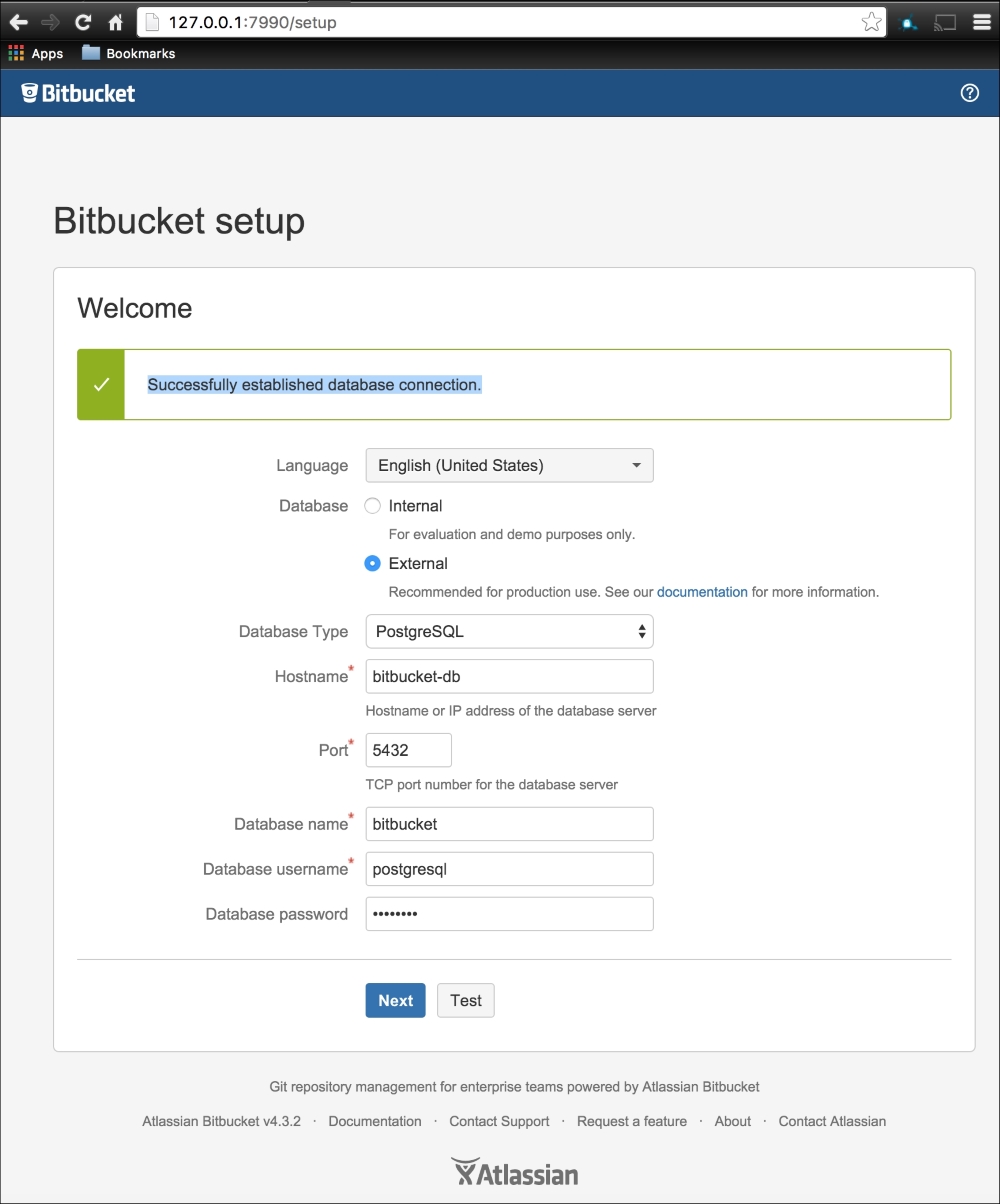Click the browser back arrow
The height and width of the screenshot is (1204, 1000).
18,22
